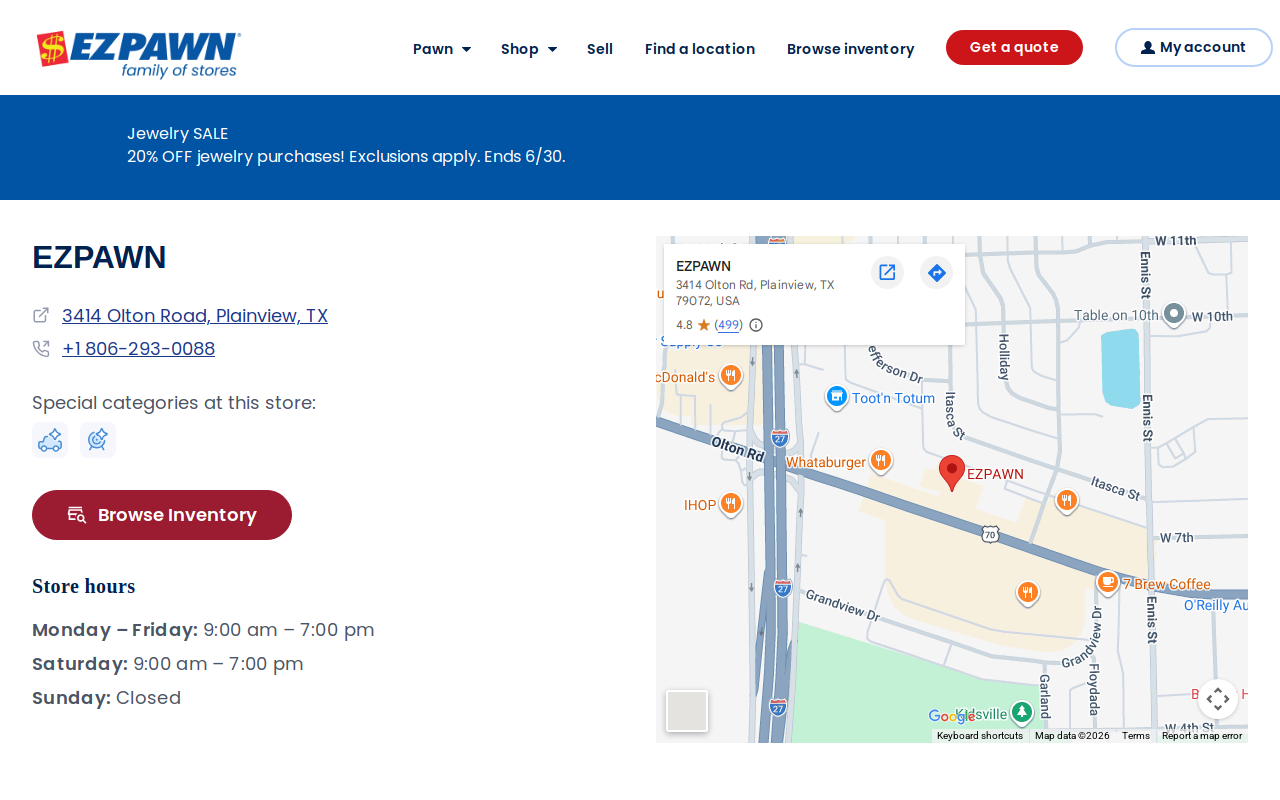Click the rating info icon on the map card
The height and width of the screenshot is (800, 1280).
(756, 325)
